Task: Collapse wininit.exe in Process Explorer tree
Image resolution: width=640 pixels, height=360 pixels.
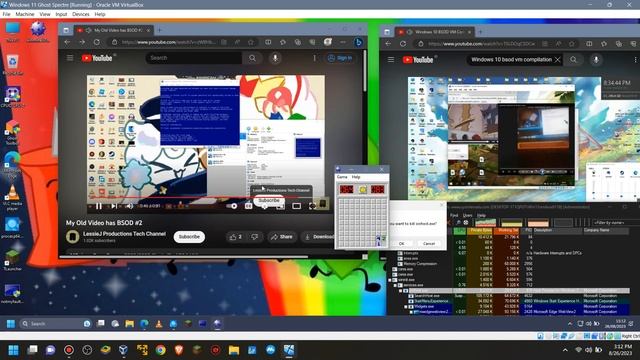Action: 390,280
